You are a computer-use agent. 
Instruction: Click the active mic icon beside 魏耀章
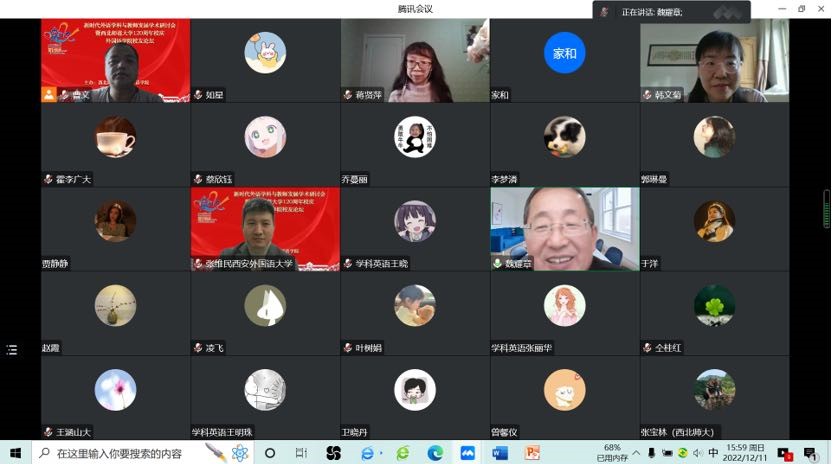pyautogui.click(x=498, y=264)
